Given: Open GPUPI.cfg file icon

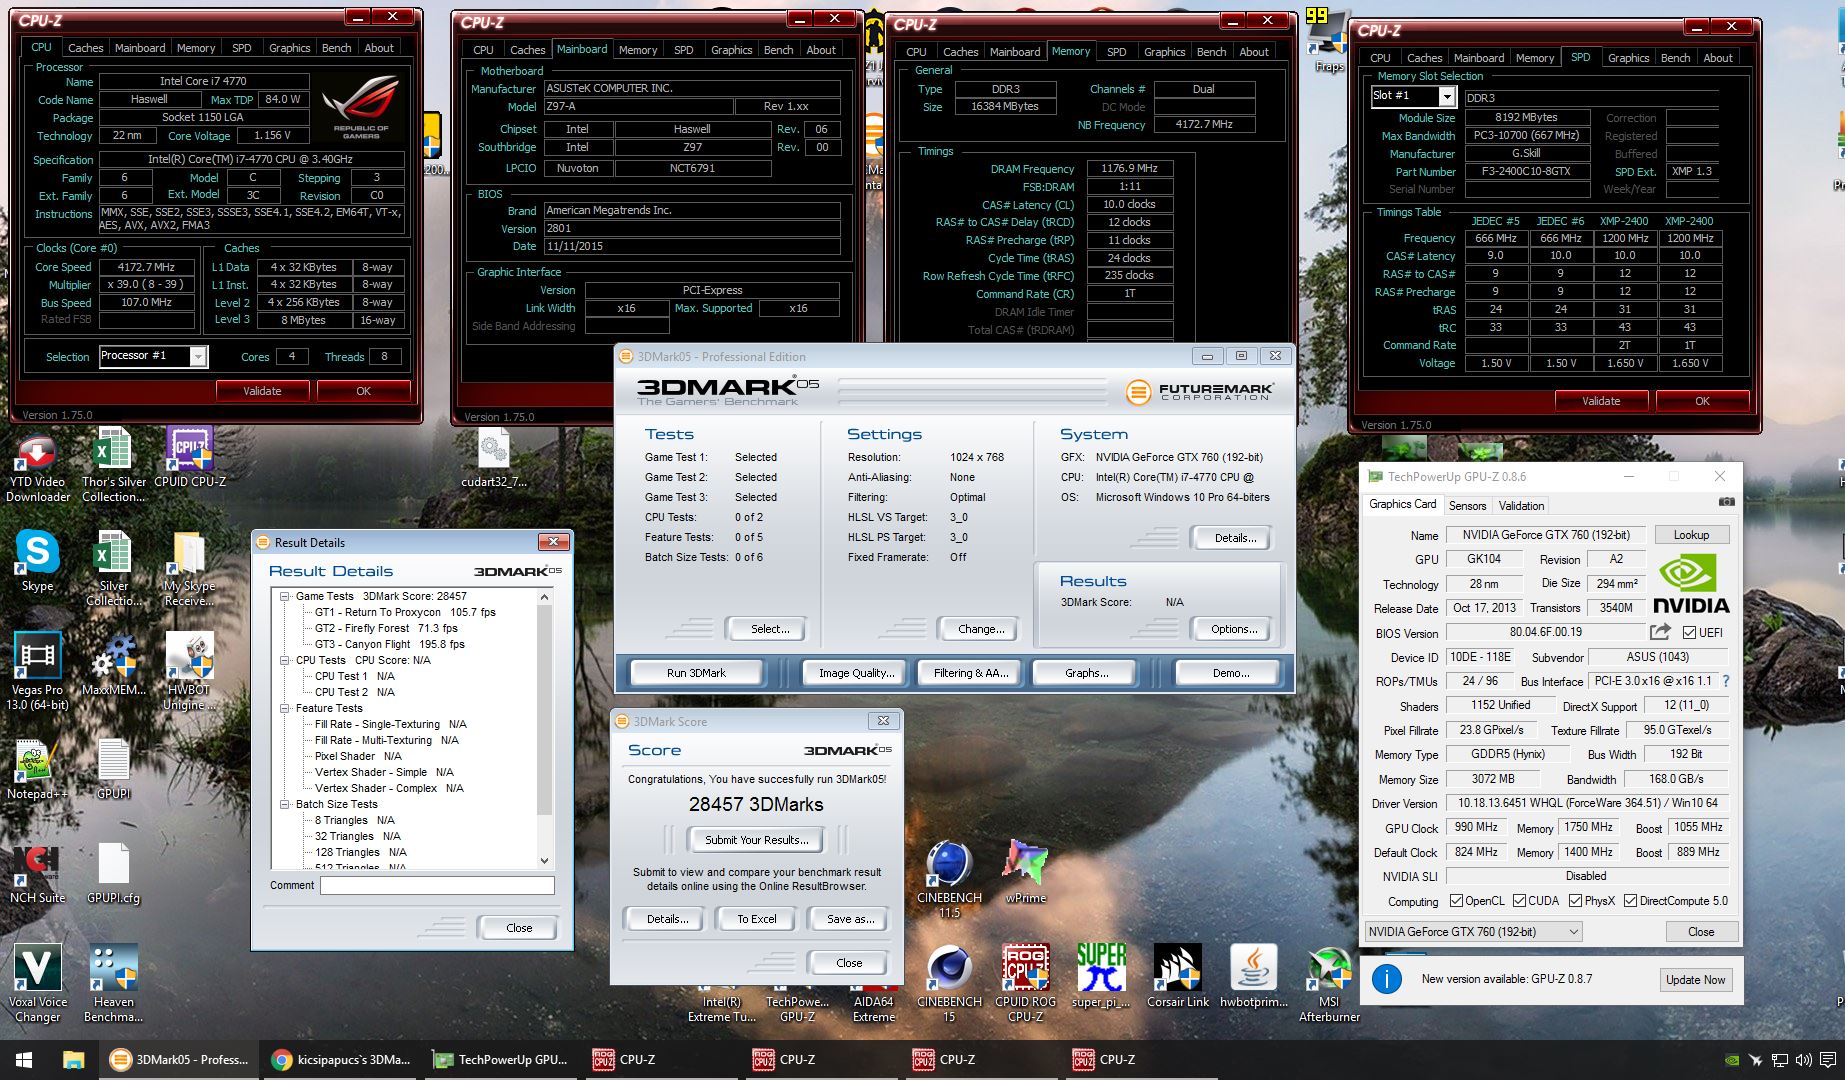Looking at the screenshot, I should tap(113, 875).
